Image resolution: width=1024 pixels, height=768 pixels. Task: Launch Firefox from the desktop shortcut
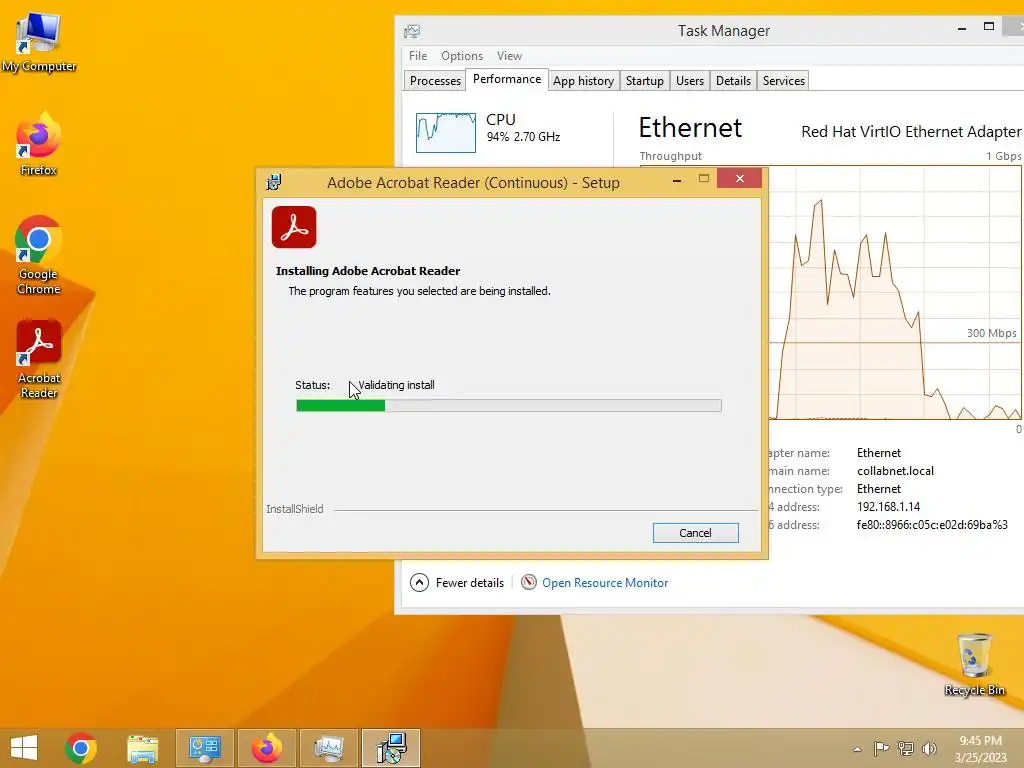point(38,144)
